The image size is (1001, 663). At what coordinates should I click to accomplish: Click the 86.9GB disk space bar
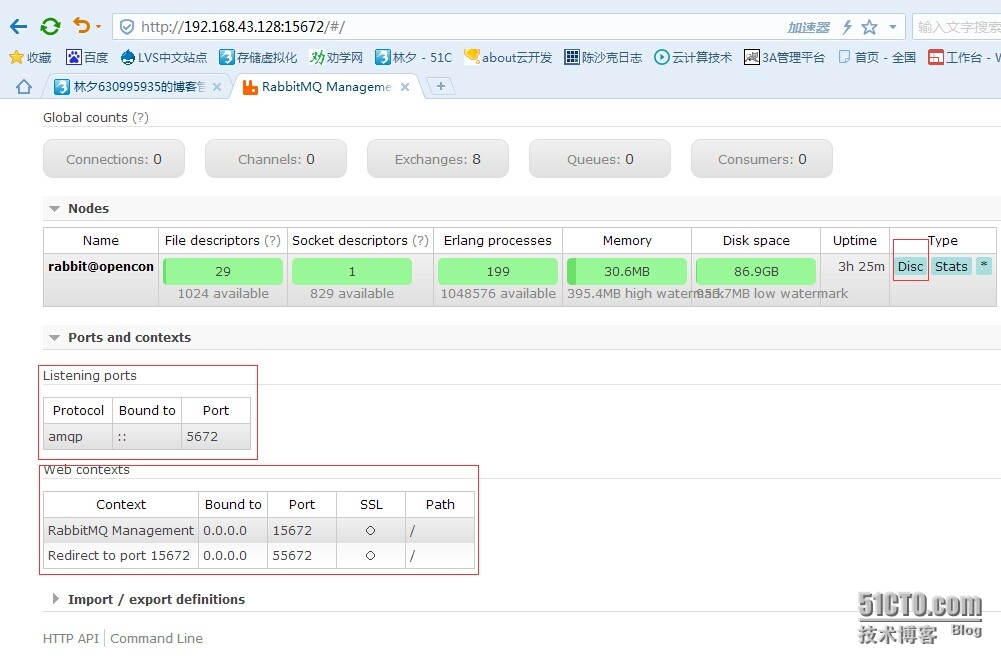coord(756,271)
